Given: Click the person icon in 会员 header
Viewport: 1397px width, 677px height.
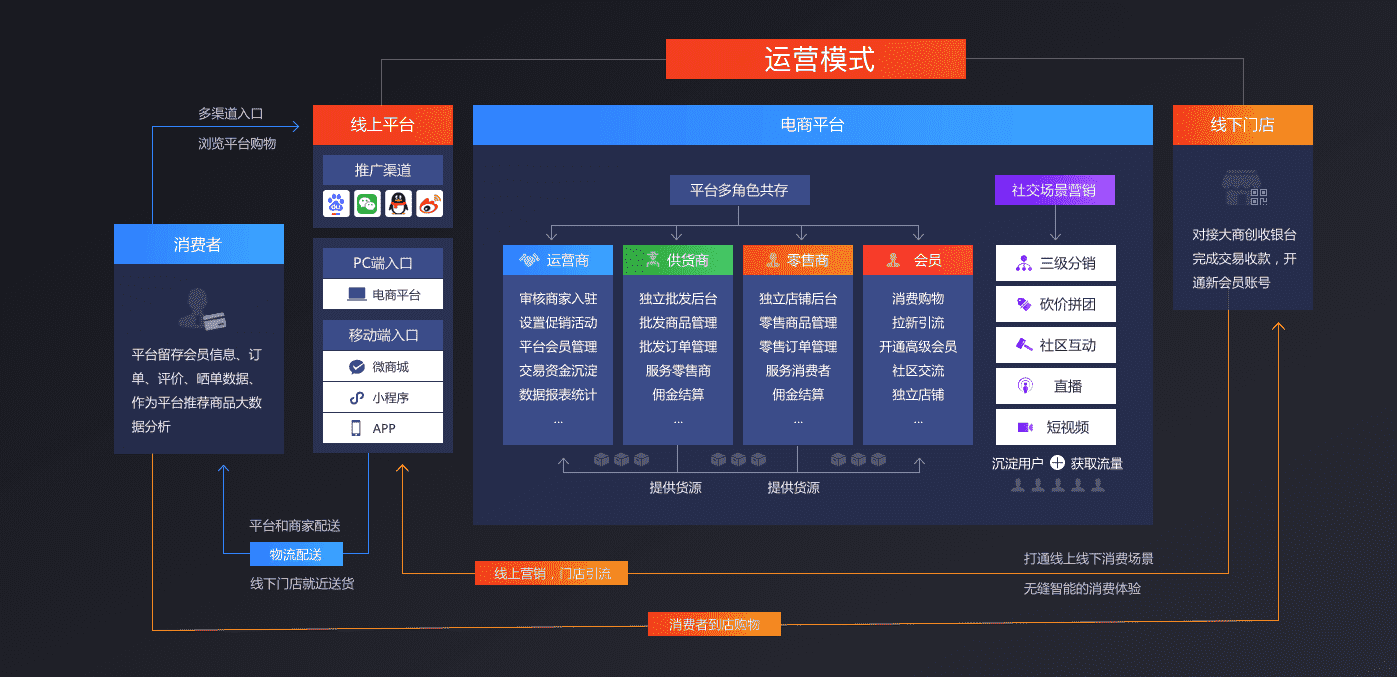Looking at the screenshot, I should click(x=894, y=260).
